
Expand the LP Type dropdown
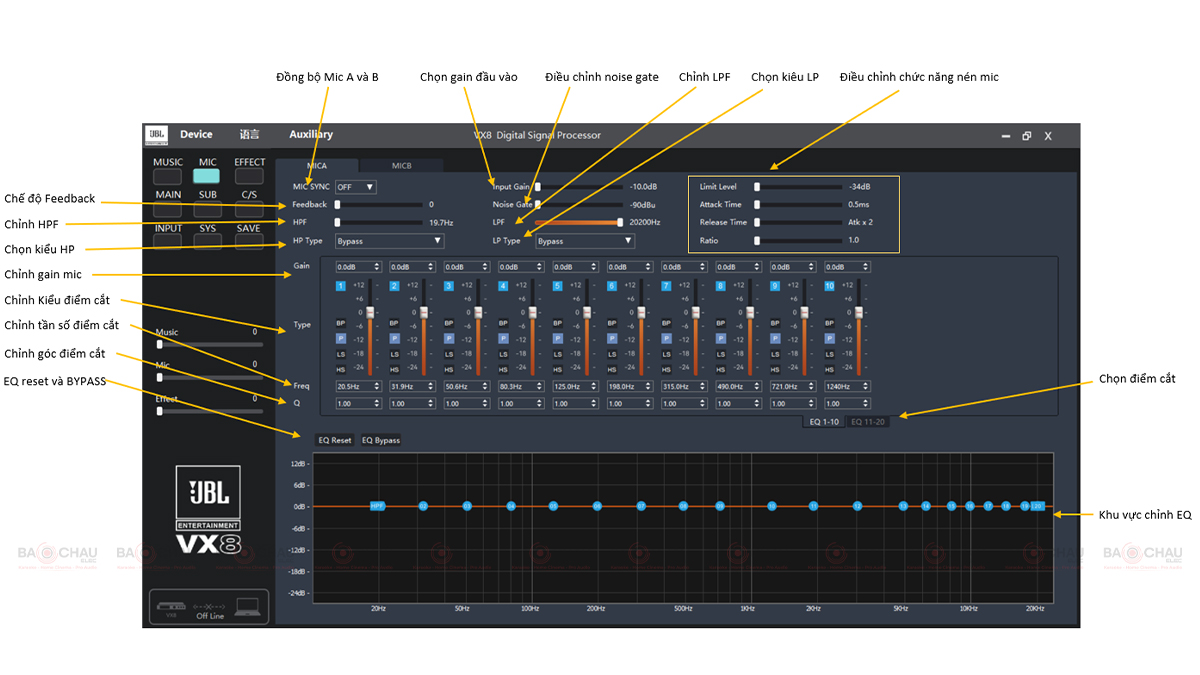[x=585, y=241]
